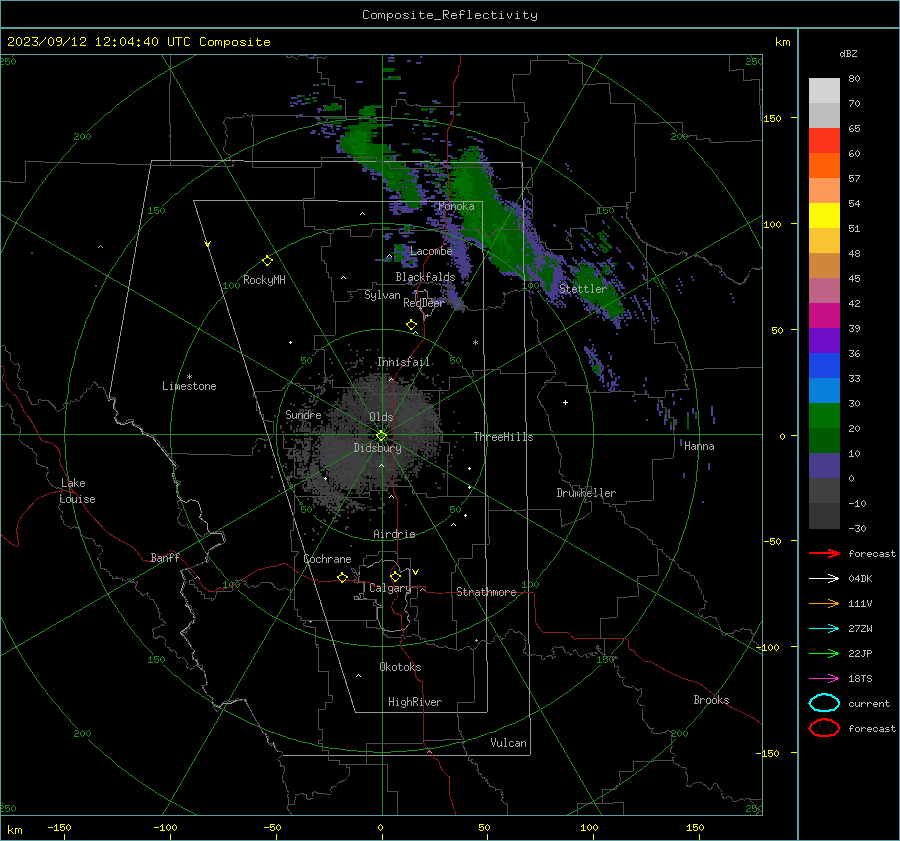Click the Stettler city label

(583, 289)
